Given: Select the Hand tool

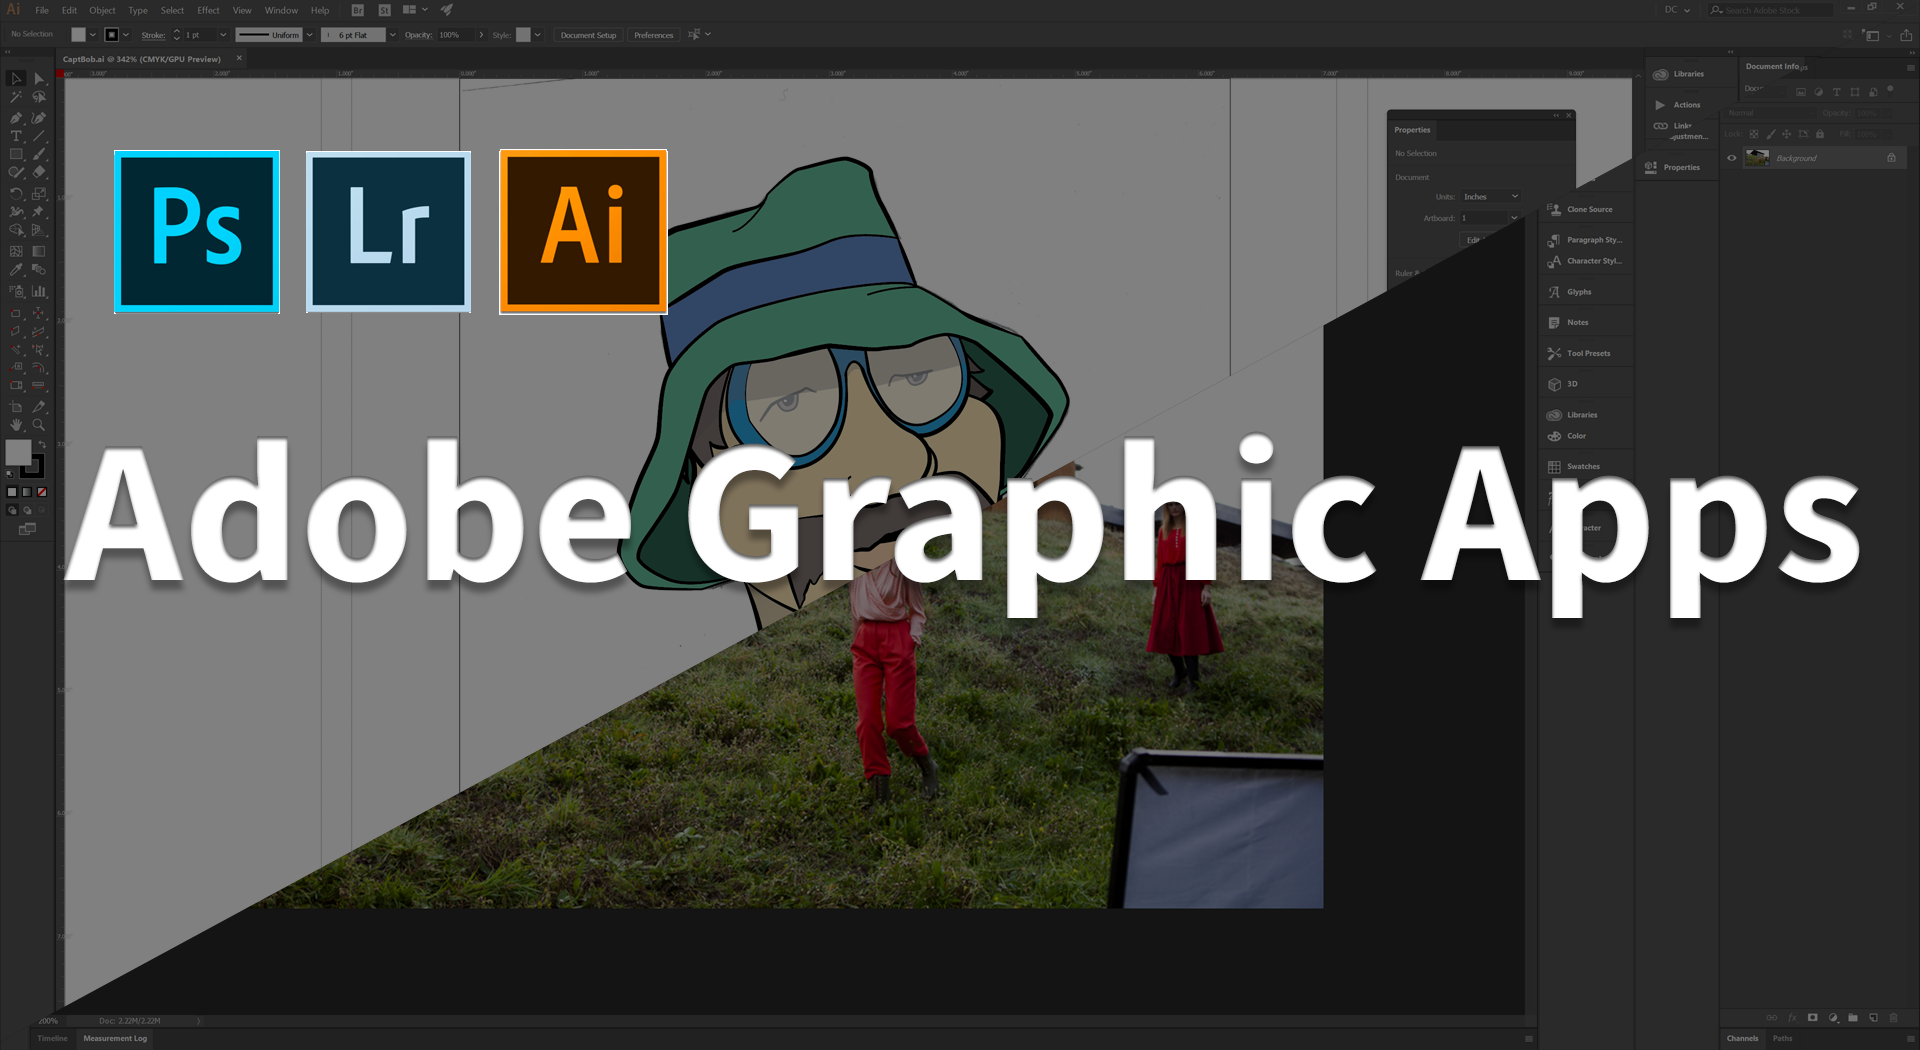Looking at the screenshot, I should (x=16, y=425).
